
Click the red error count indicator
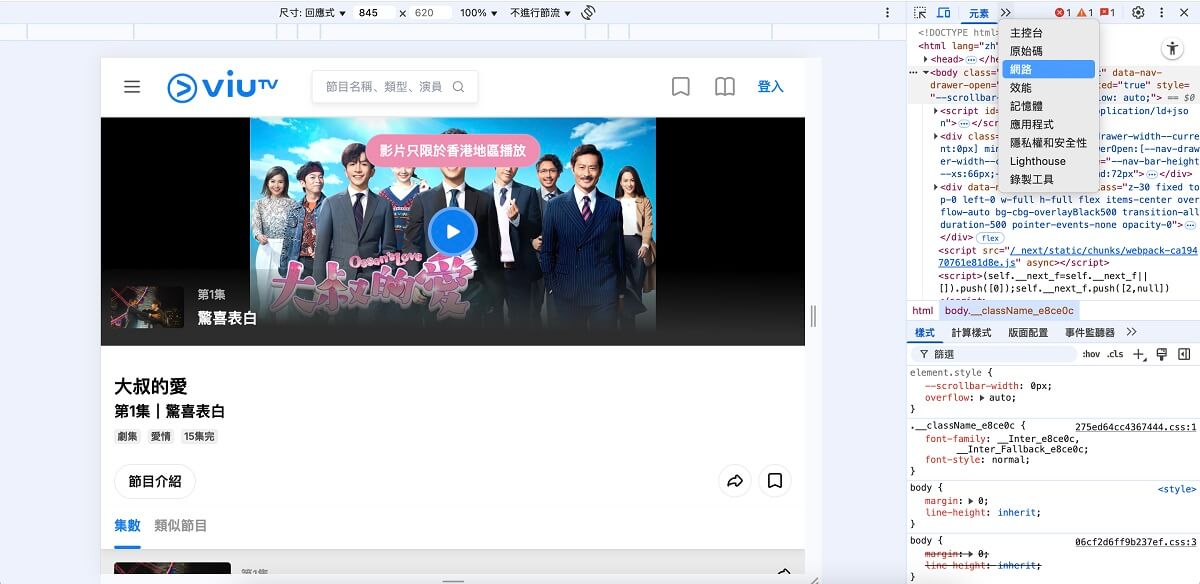[x=1062, y=13]
